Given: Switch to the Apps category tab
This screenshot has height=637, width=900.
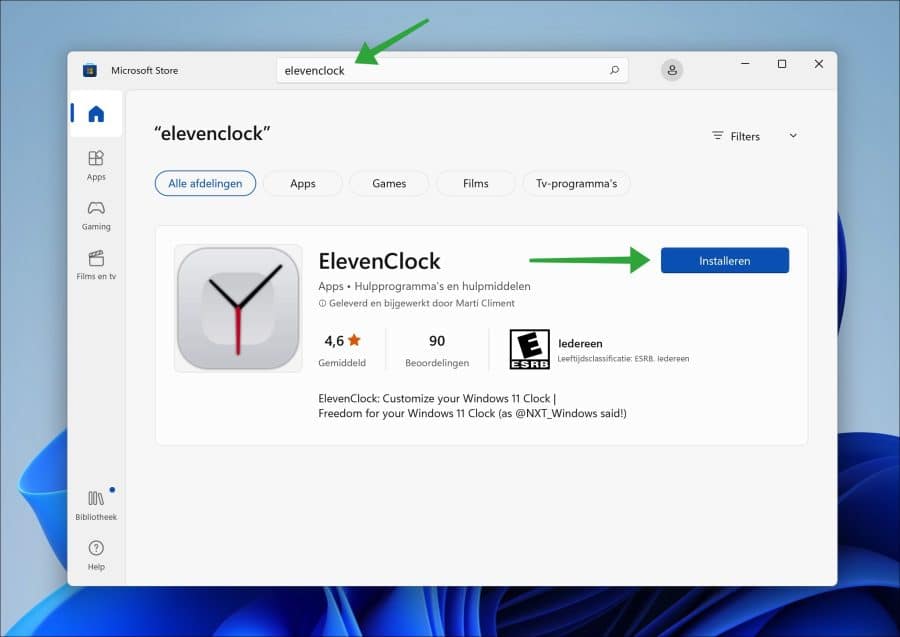Looking at the screenshot, I should click(302, 183).
